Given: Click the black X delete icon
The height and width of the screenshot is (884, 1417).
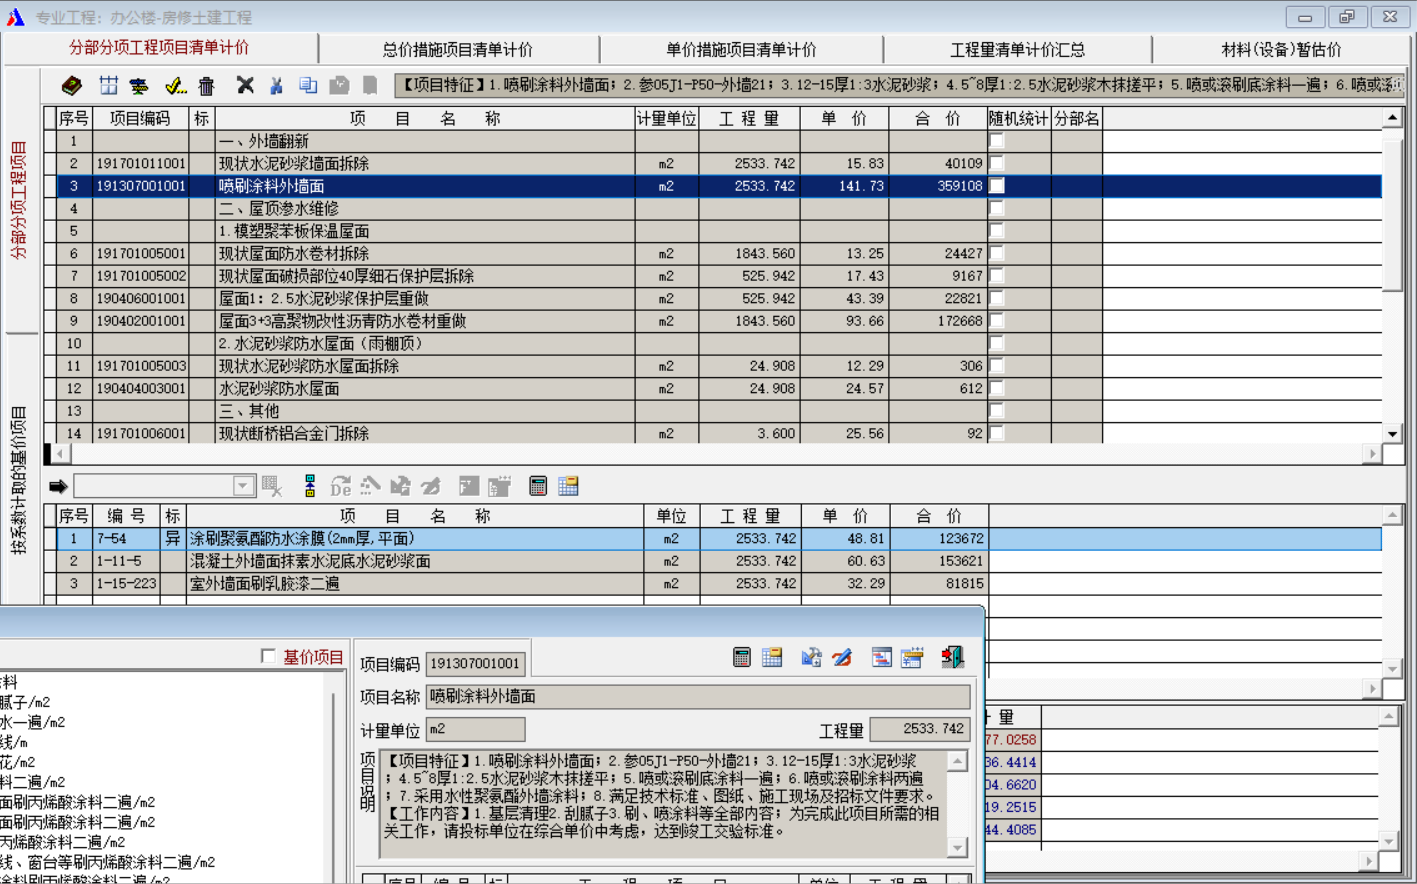Looking at the screenshot, I should point(245,86).
